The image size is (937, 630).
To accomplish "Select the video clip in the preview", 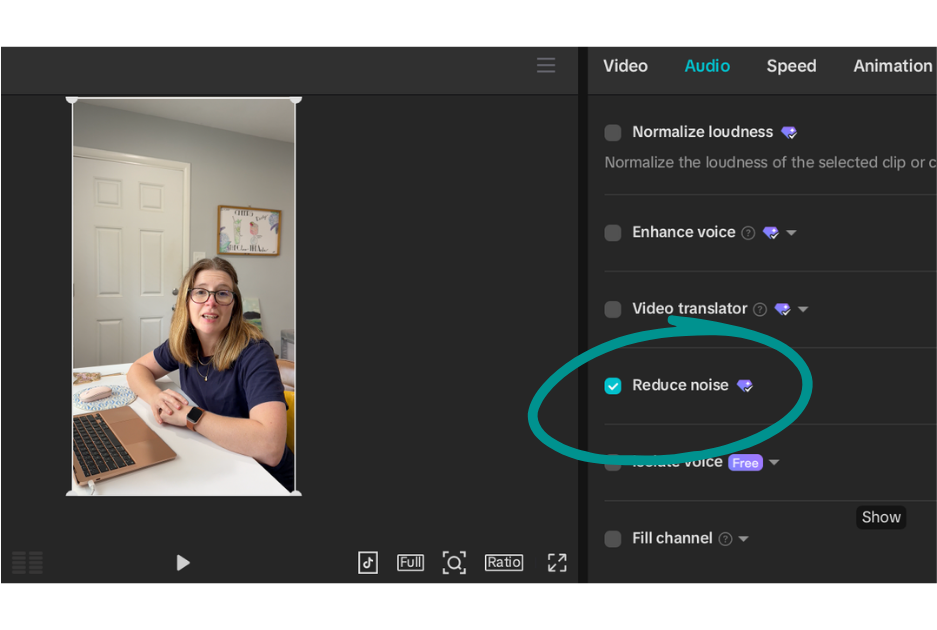I will coord(183,296).
